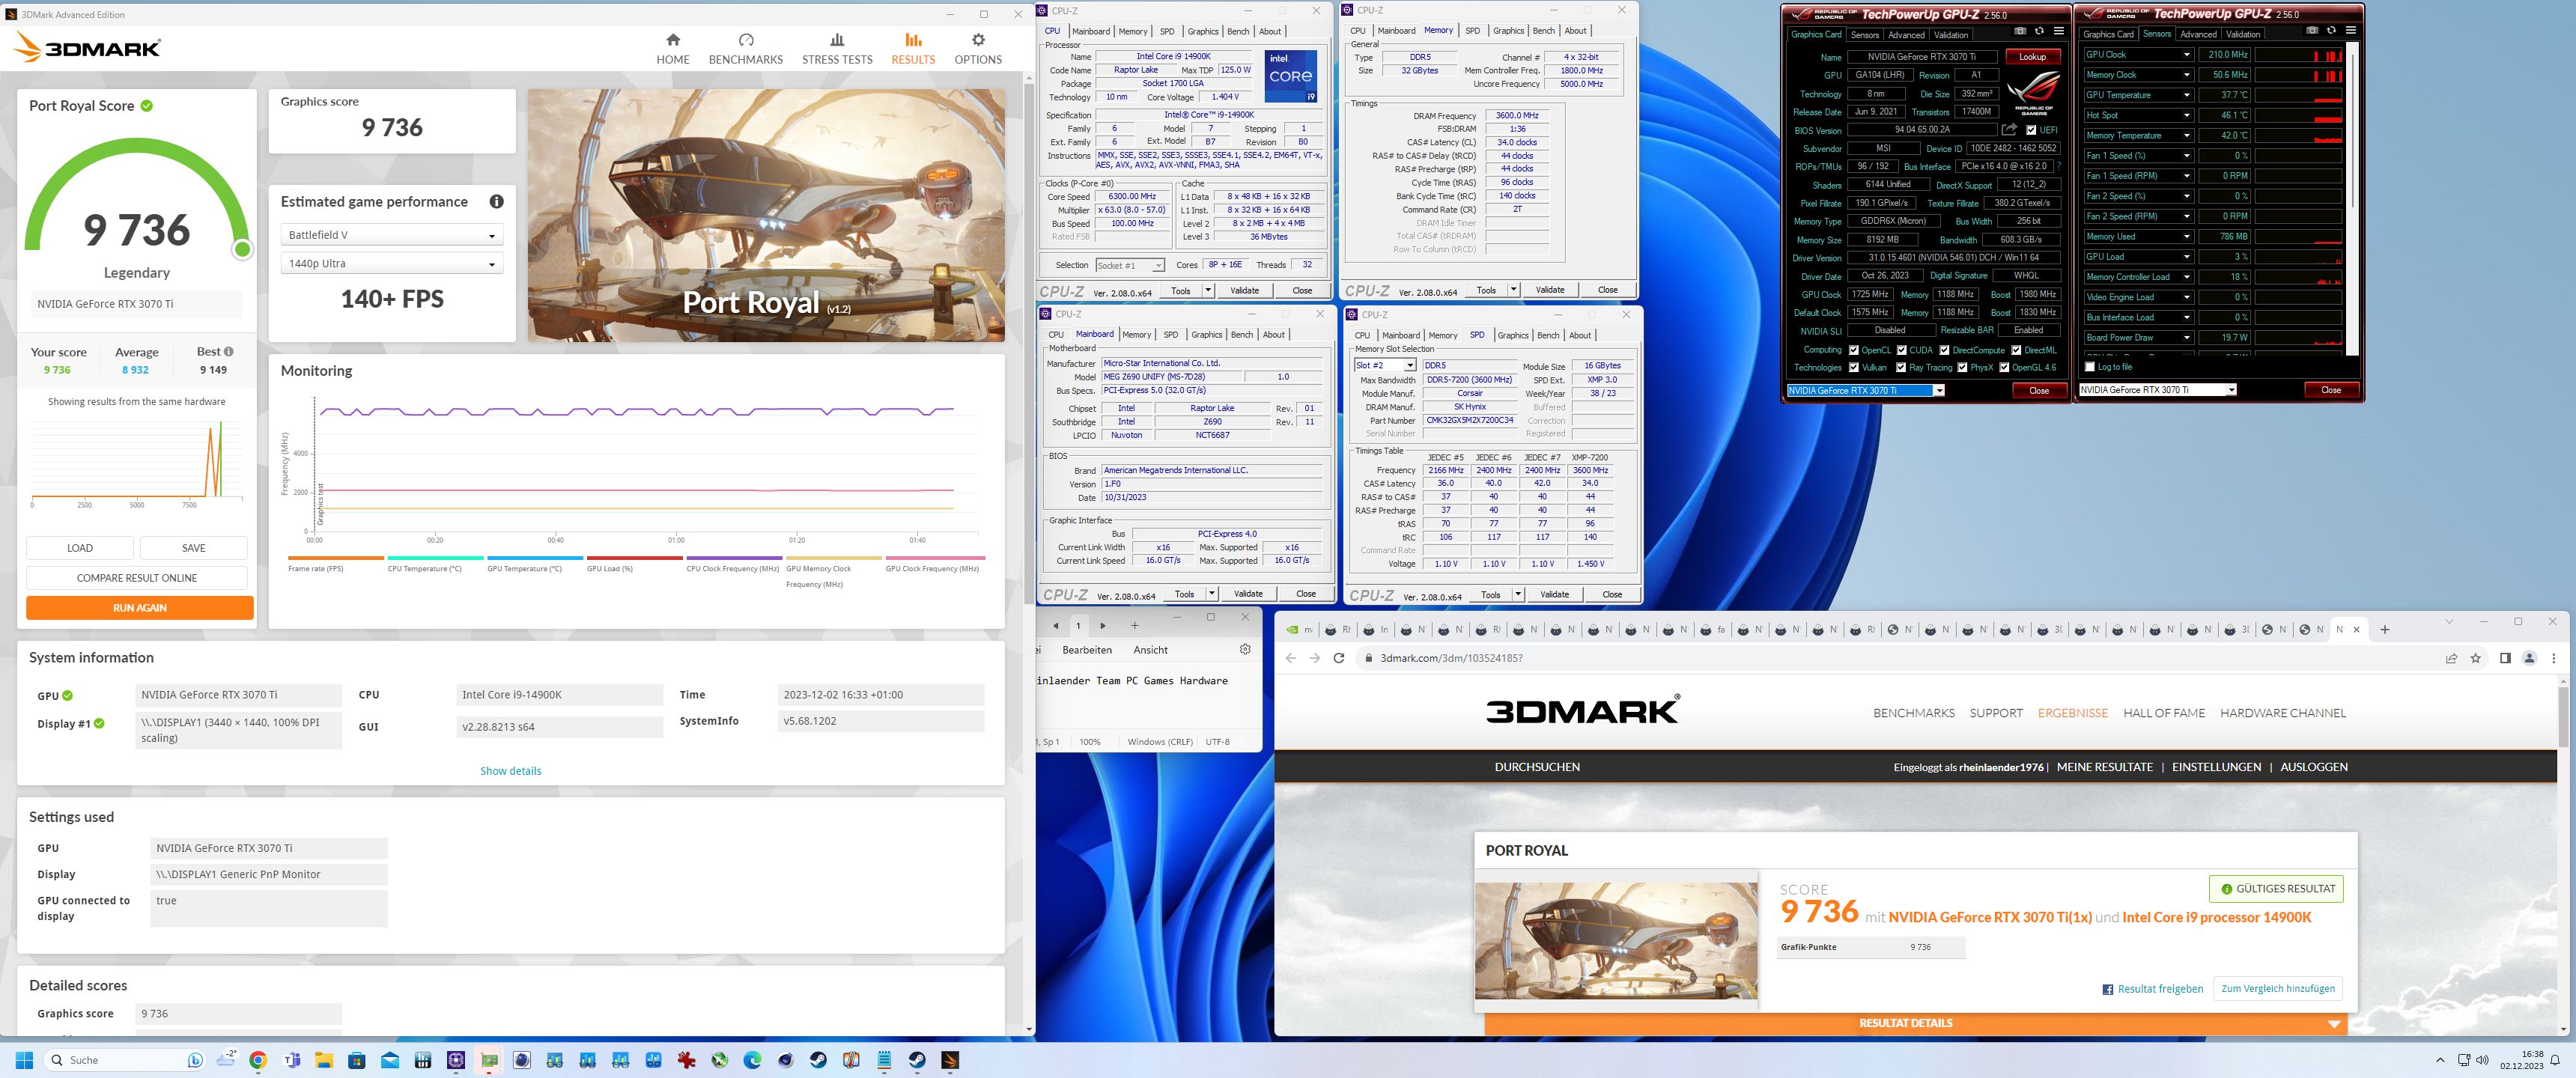Open hamburger menu in Graphics Card GPU-Z window

tap(2058, 31)
